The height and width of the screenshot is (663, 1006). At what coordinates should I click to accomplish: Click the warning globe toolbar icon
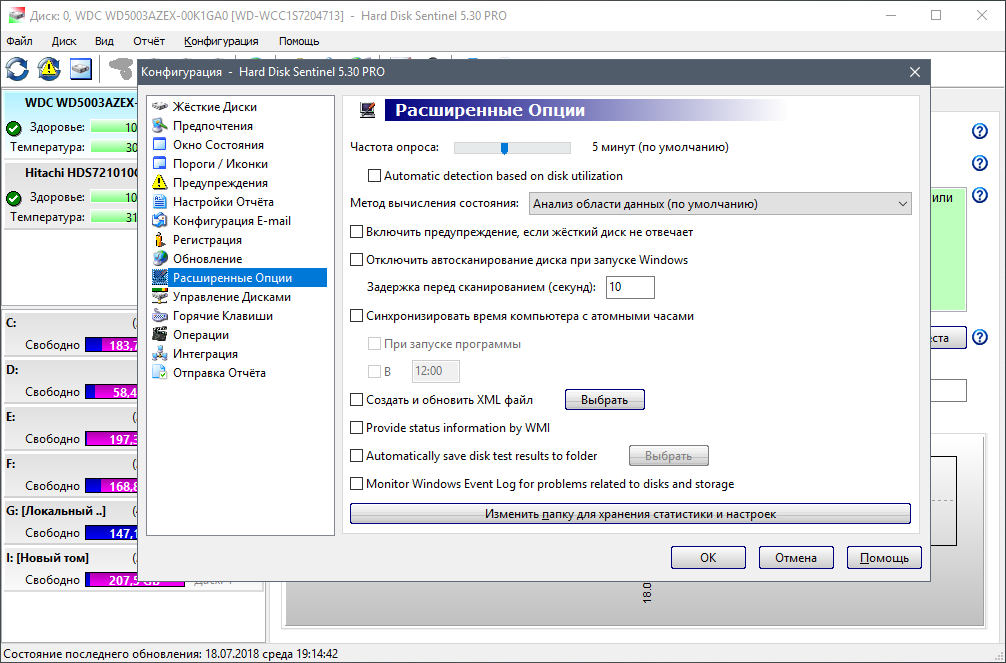[x=49, y=69]
